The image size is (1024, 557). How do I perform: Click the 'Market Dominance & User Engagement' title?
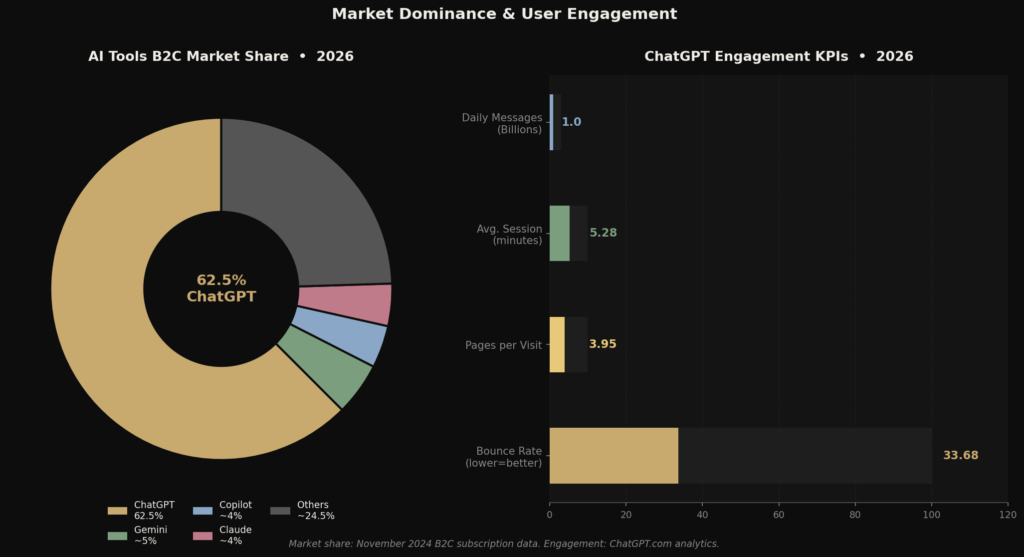tap(504, 14)
